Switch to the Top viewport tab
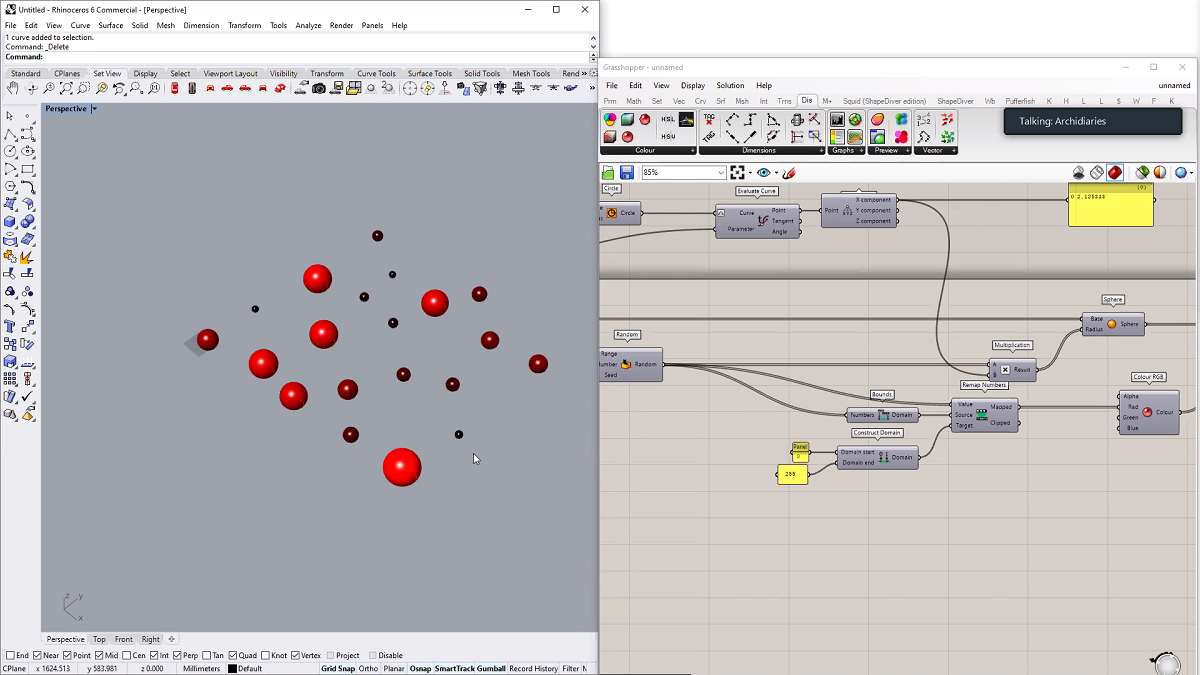Screen dimensions: 1200x675 (99, 639)
